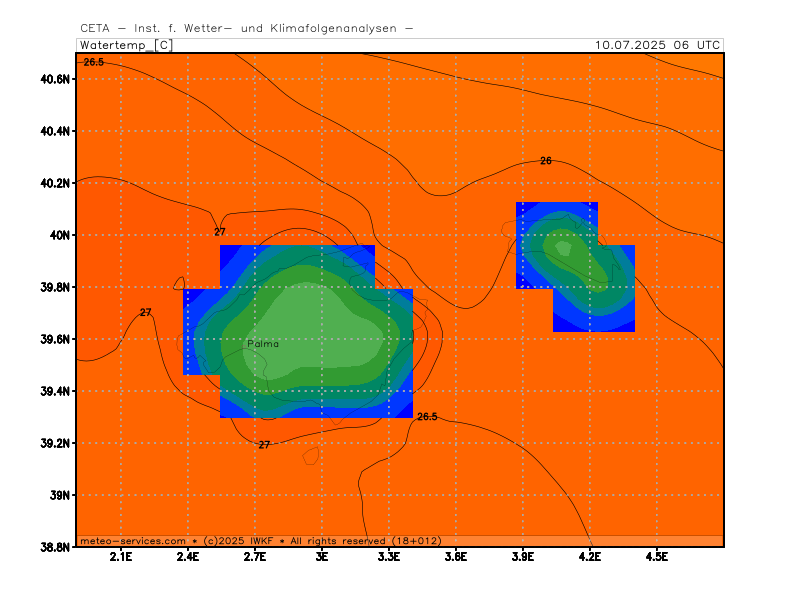Click the light green core over Mallorca
This screenshot has width=800, height=600.
pyautogui.click(x=311, y=332)
